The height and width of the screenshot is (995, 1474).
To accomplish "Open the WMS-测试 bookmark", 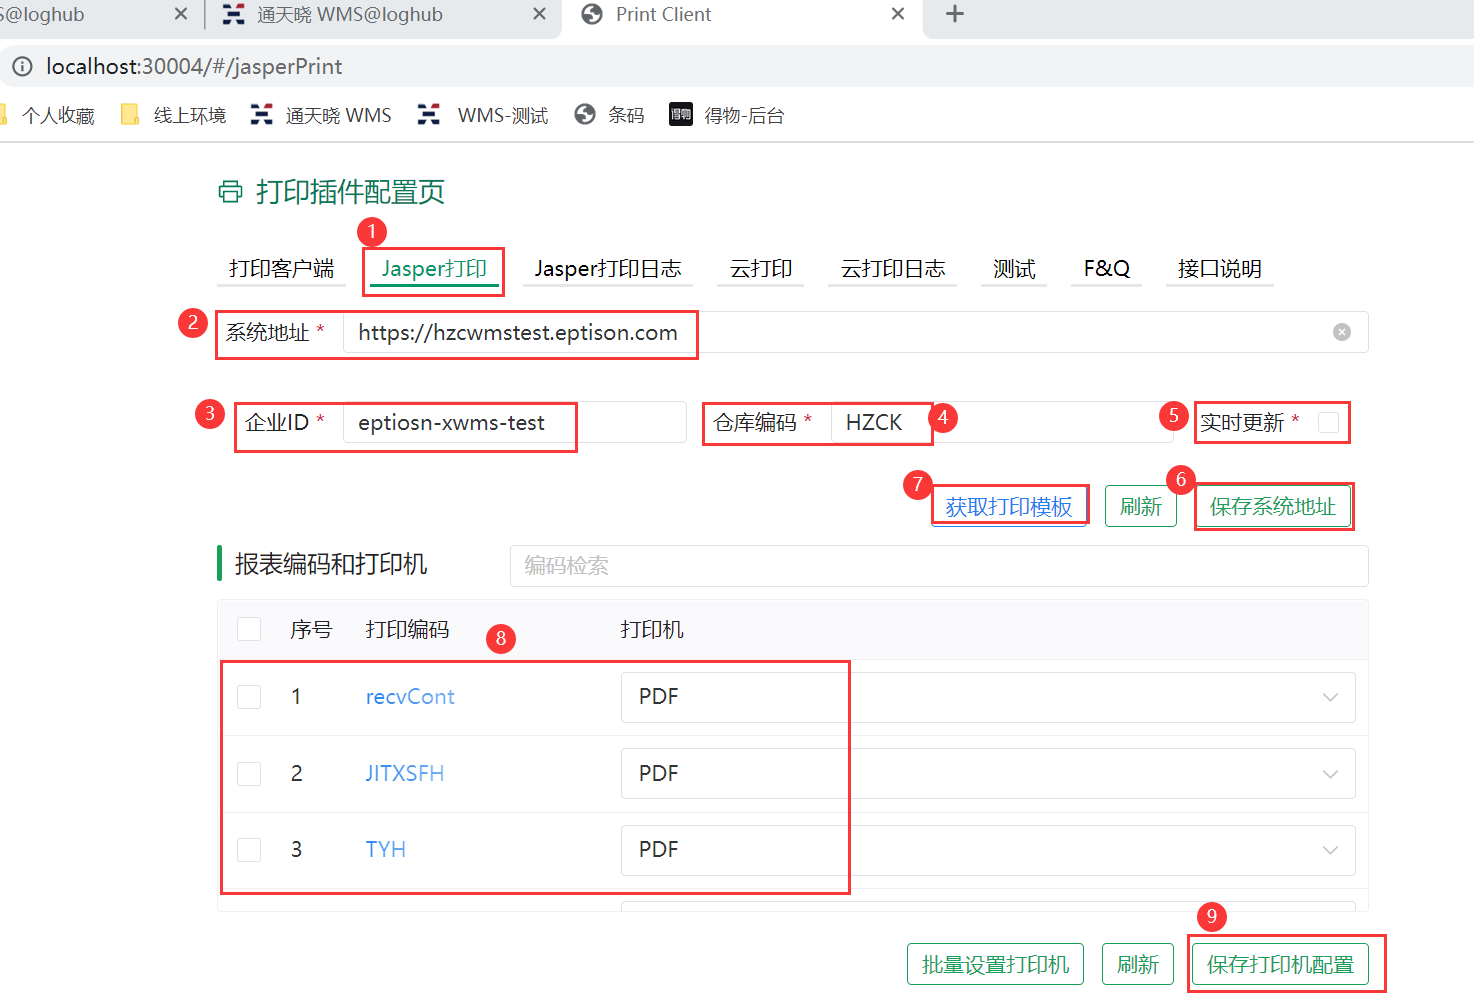I will tap(484, 116).
